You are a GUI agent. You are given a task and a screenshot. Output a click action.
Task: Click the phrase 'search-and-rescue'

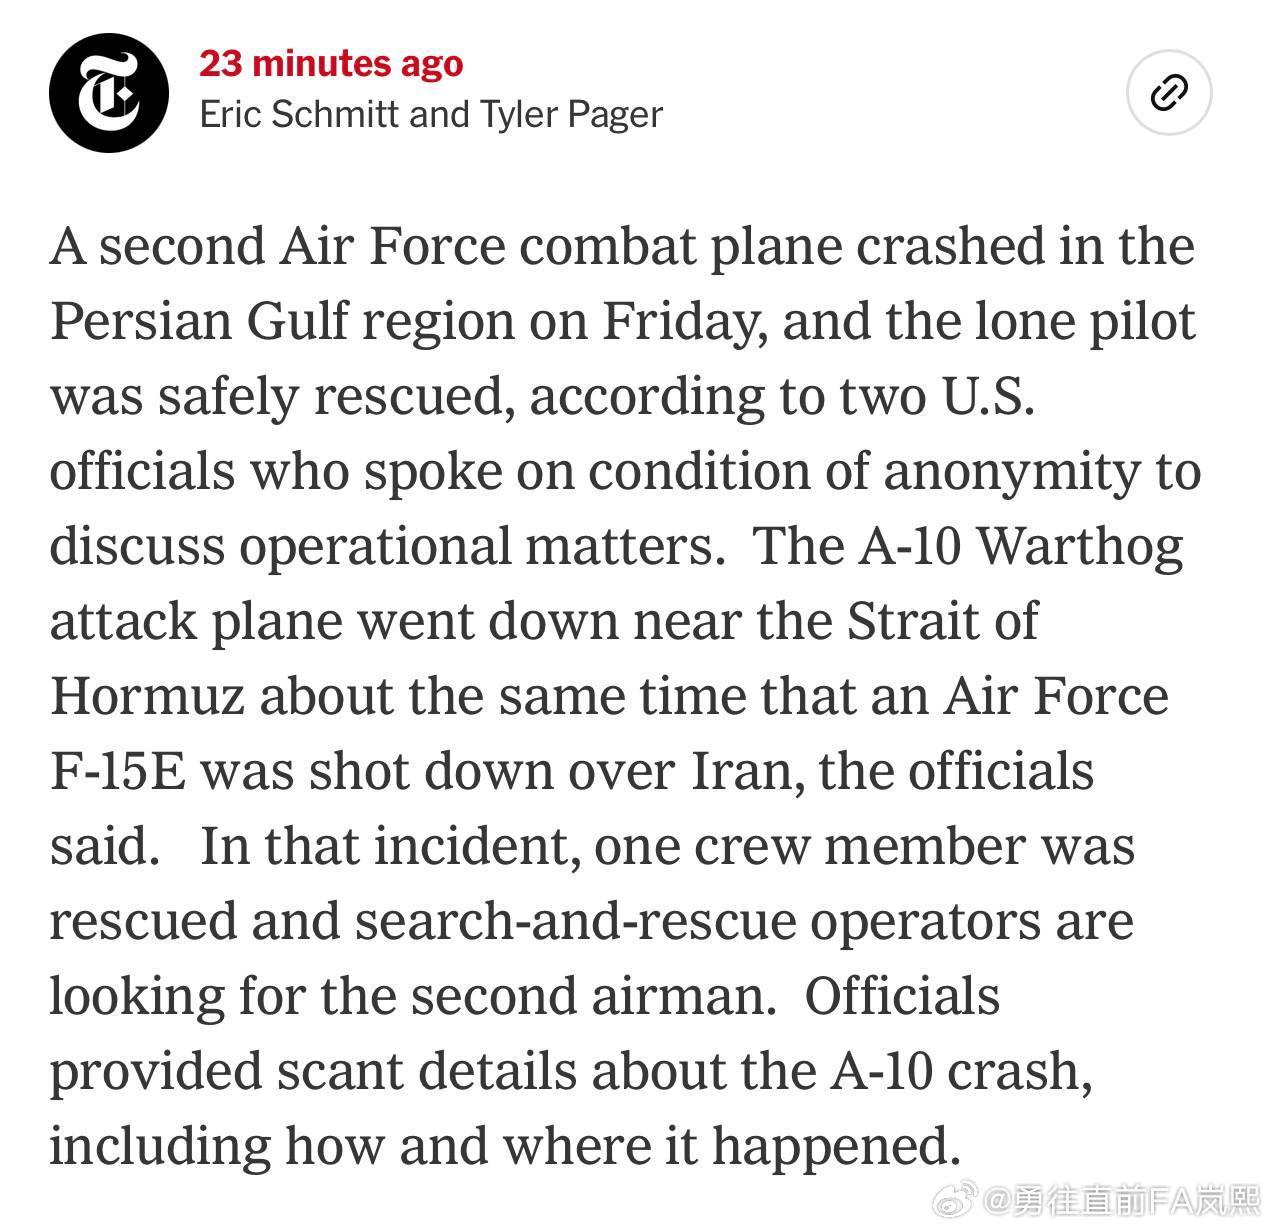[575, 921]
